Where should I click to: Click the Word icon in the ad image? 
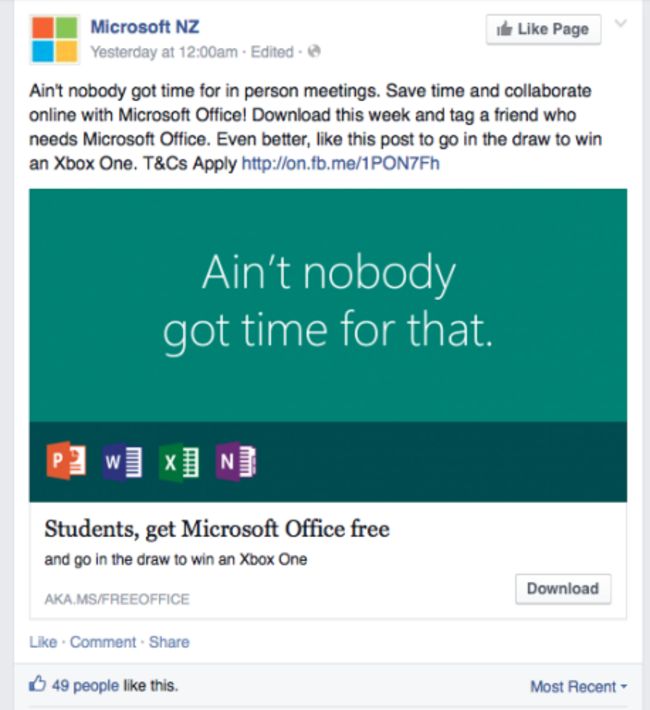point(122,461)
